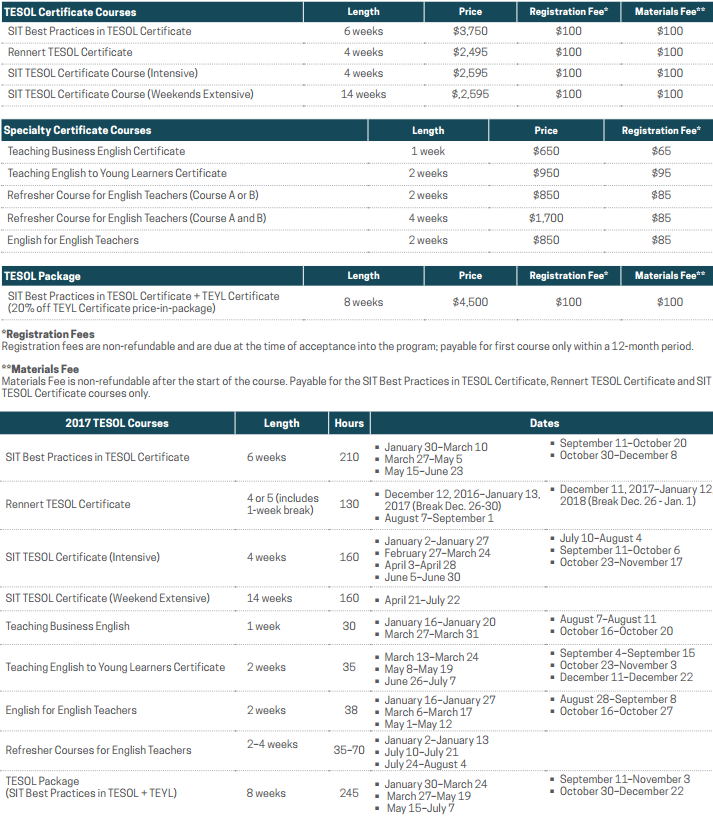Select the 245 hours value for TESOL Package
The image size is (713, 818).
pos(349,793)
